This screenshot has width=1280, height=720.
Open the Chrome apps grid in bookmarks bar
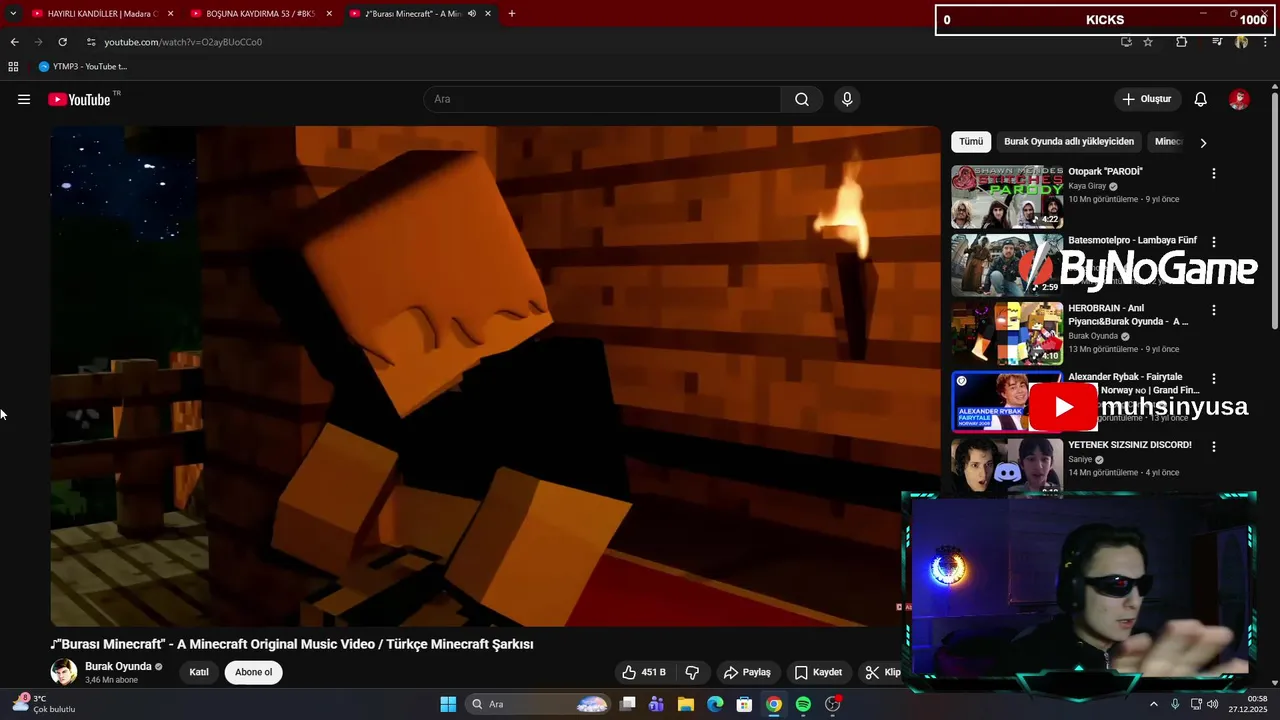(13, 67)
